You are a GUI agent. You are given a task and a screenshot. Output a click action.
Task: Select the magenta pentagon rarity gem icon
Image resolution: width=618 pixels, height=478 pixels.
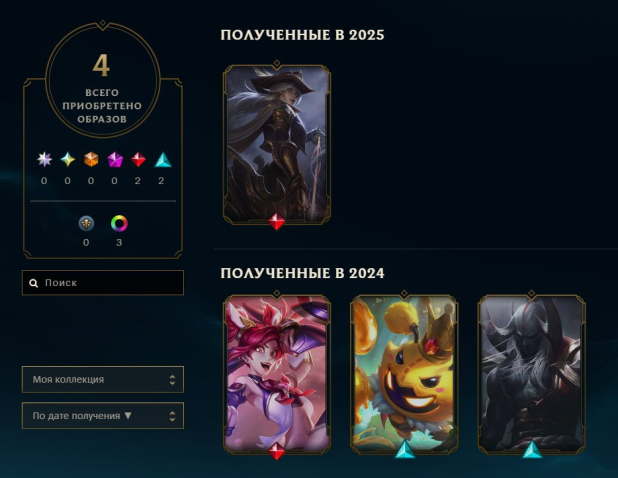115,160
